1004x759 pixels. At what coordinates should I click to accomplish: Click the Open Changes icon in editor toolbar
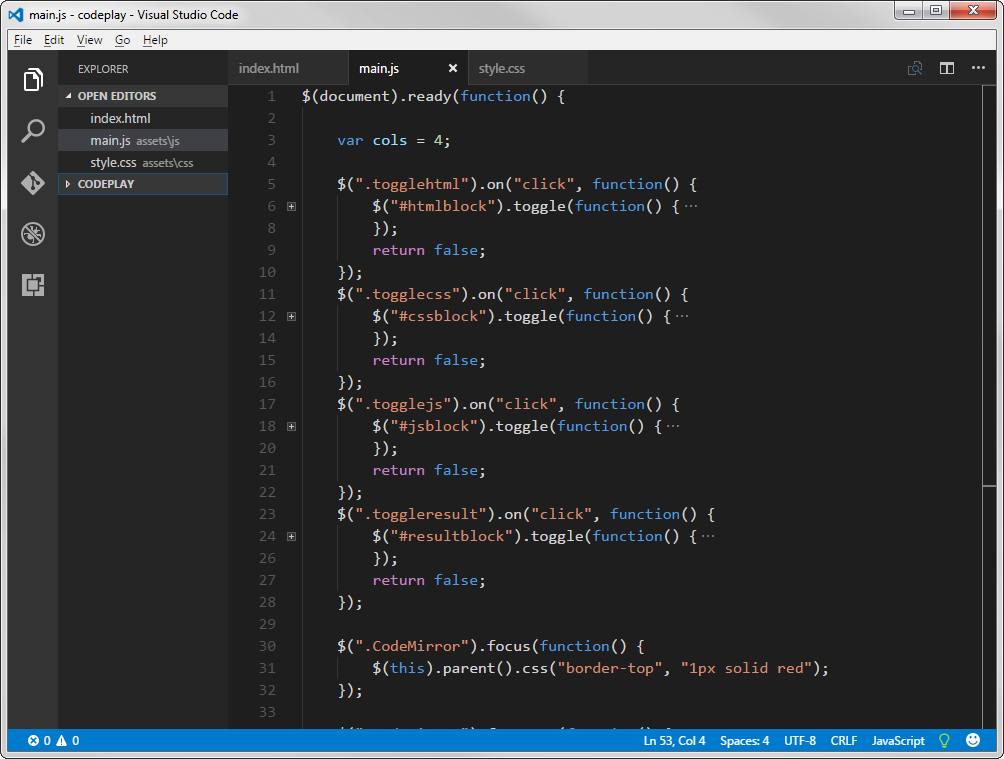pyautogui.click(x=914, y=69)
